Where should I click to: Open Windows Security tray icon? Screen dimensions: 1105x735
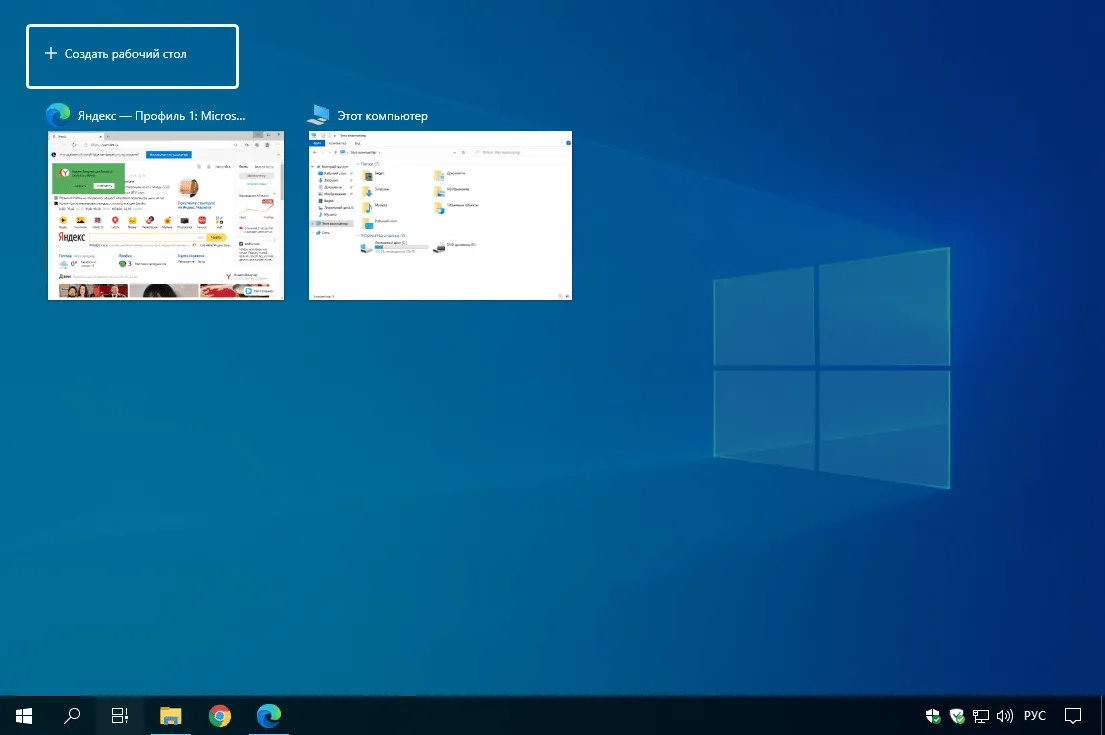click(933, 716)
